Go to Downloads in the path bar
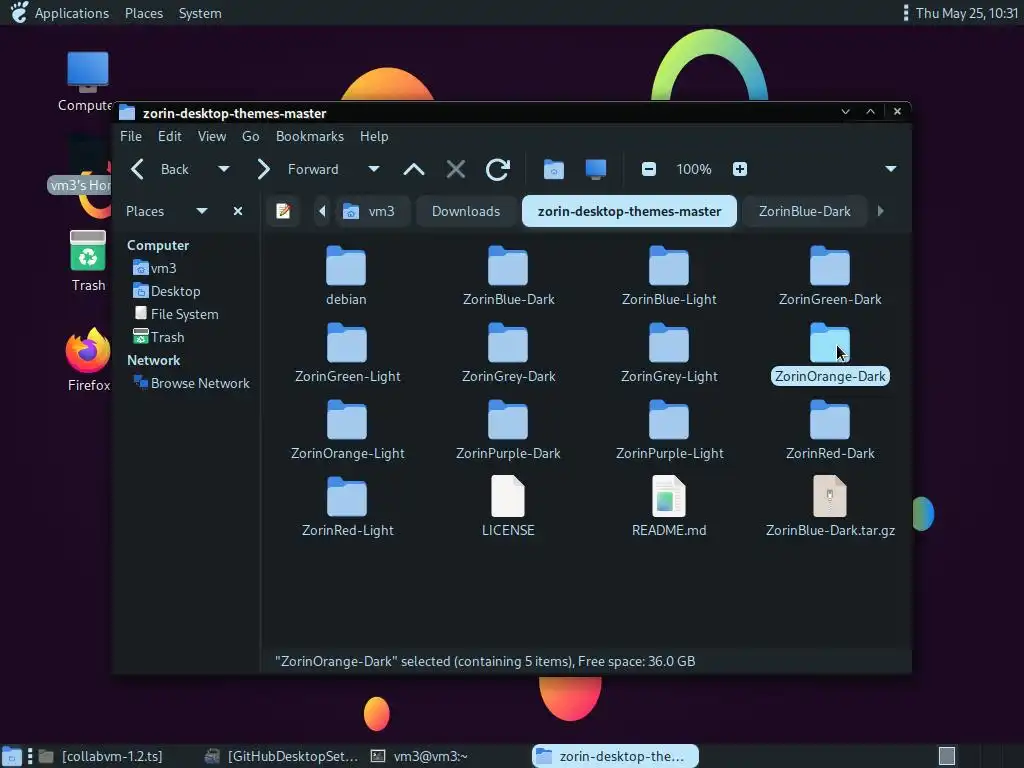The image size is (1024, 768). [x=466, y=211]
